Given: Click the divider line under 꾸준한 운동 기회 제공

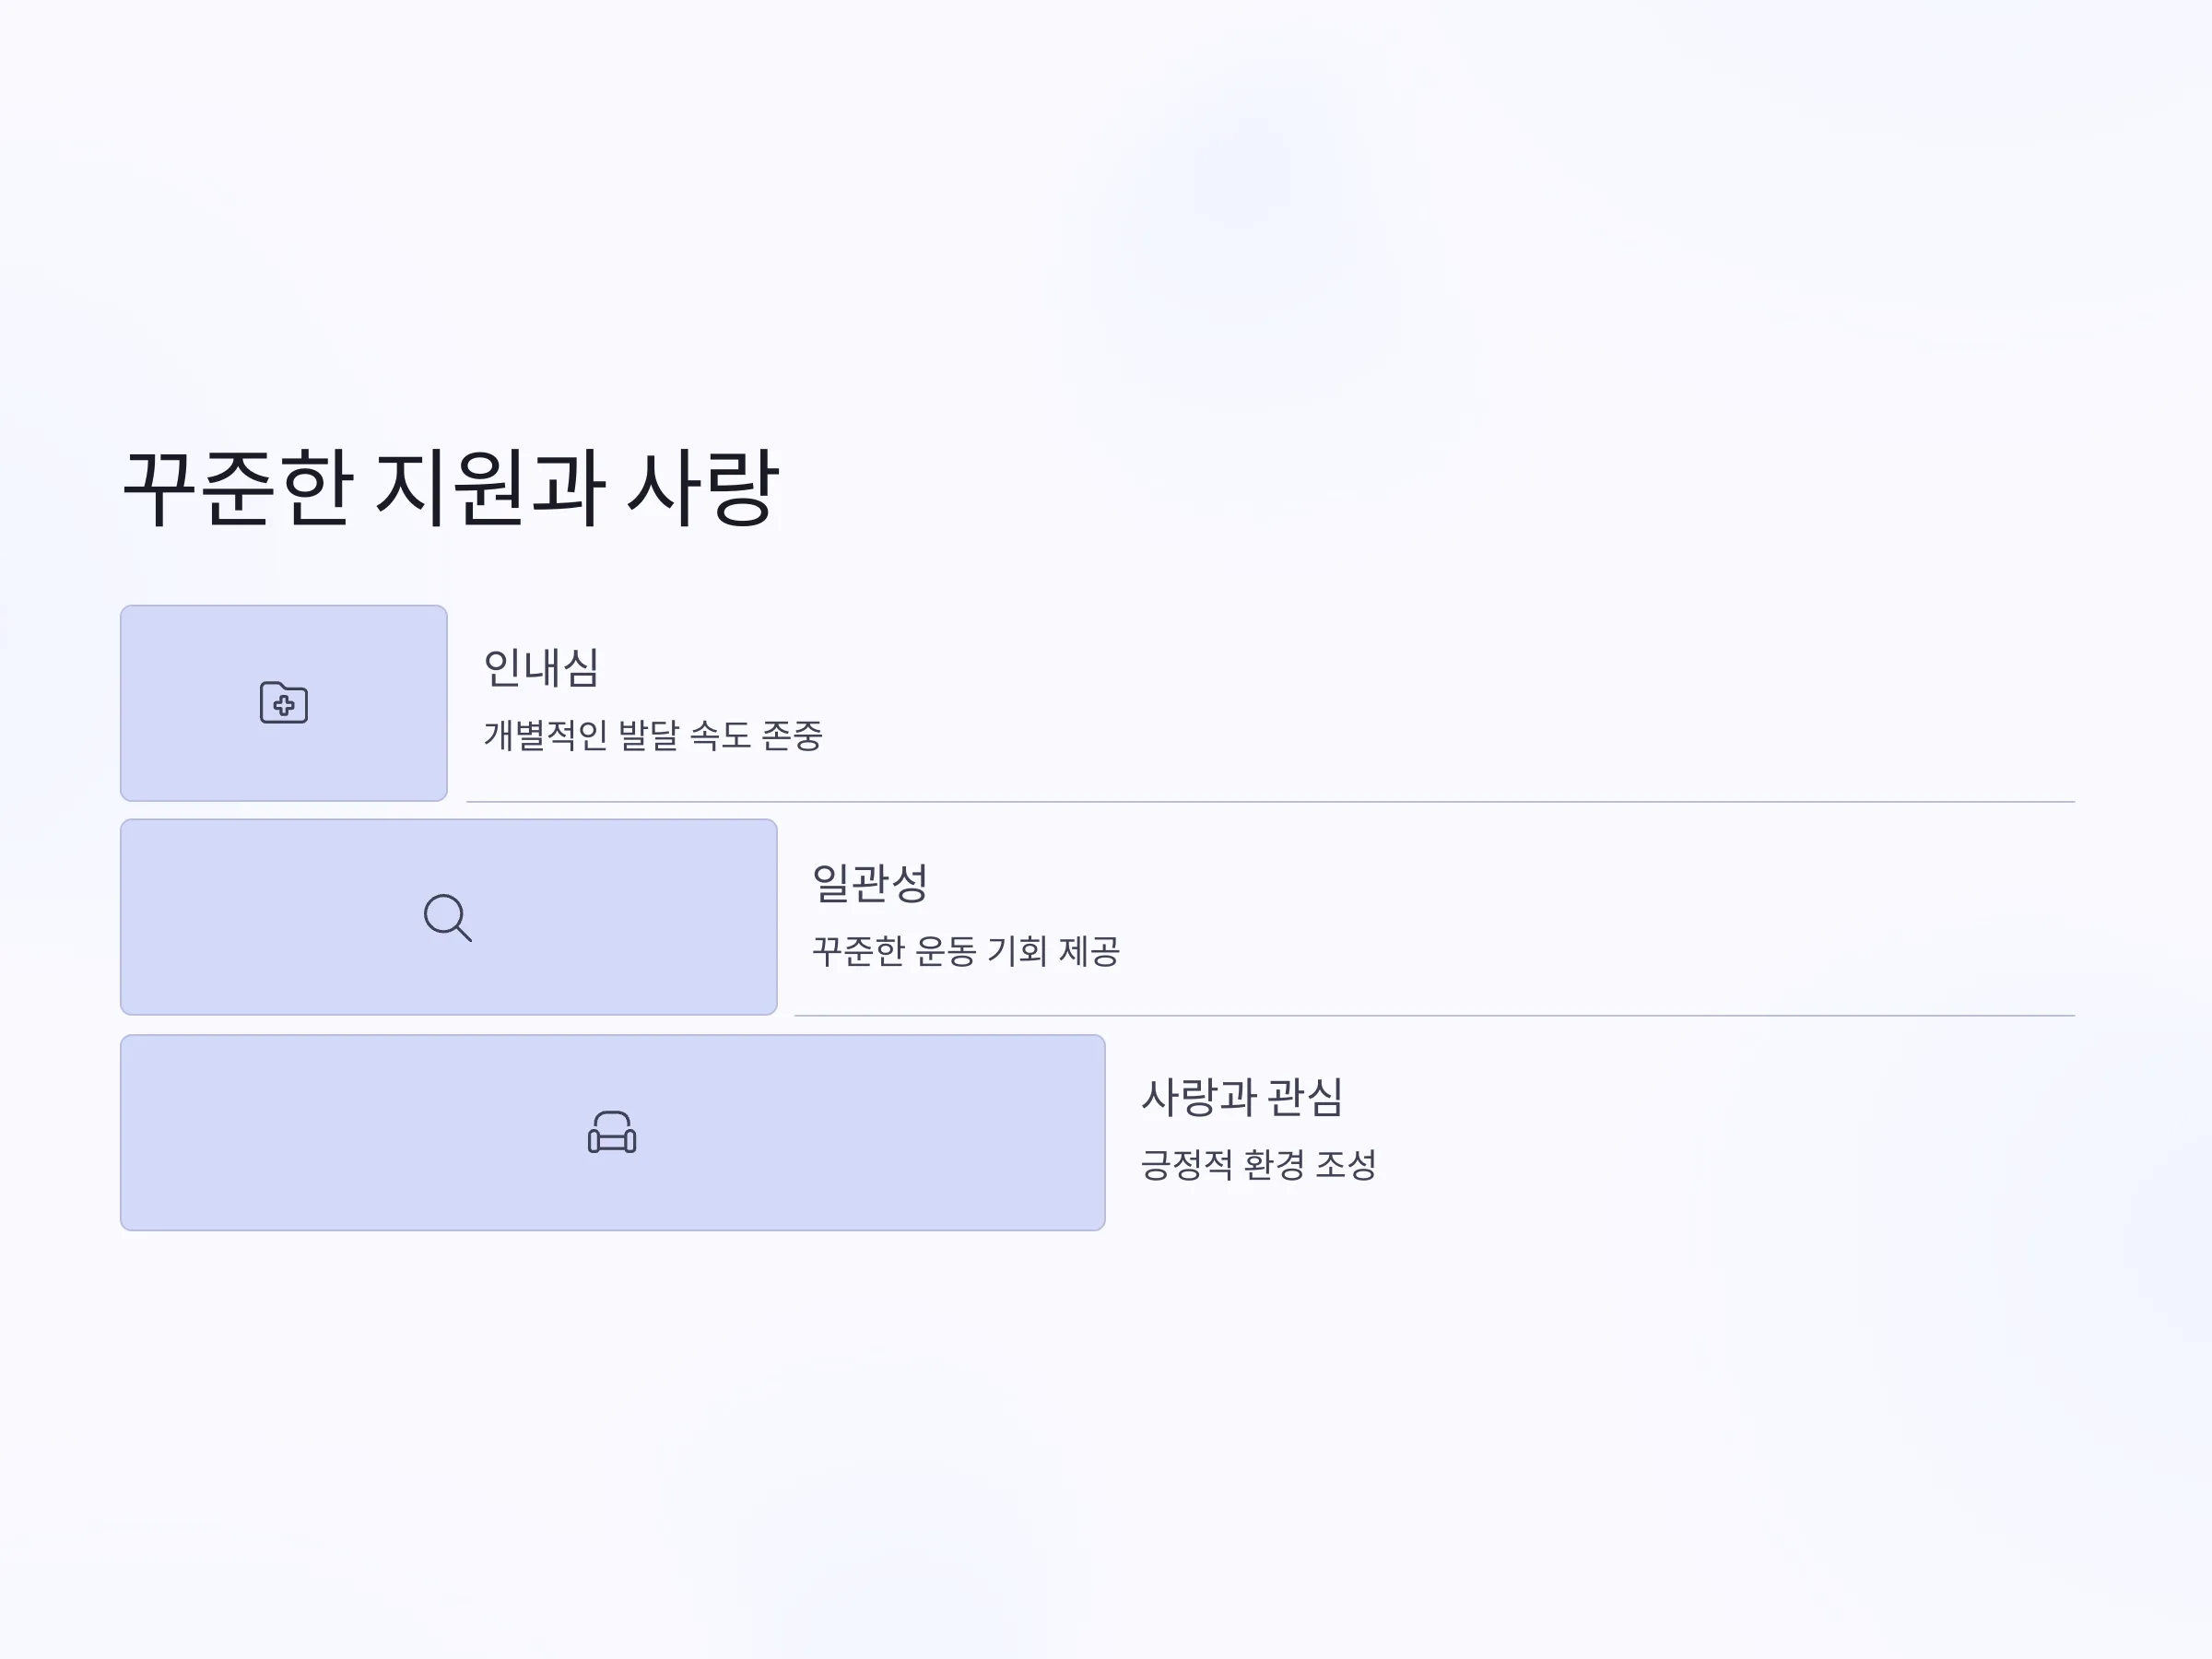Looking at the screenshot, I should coord(1434,1016).
